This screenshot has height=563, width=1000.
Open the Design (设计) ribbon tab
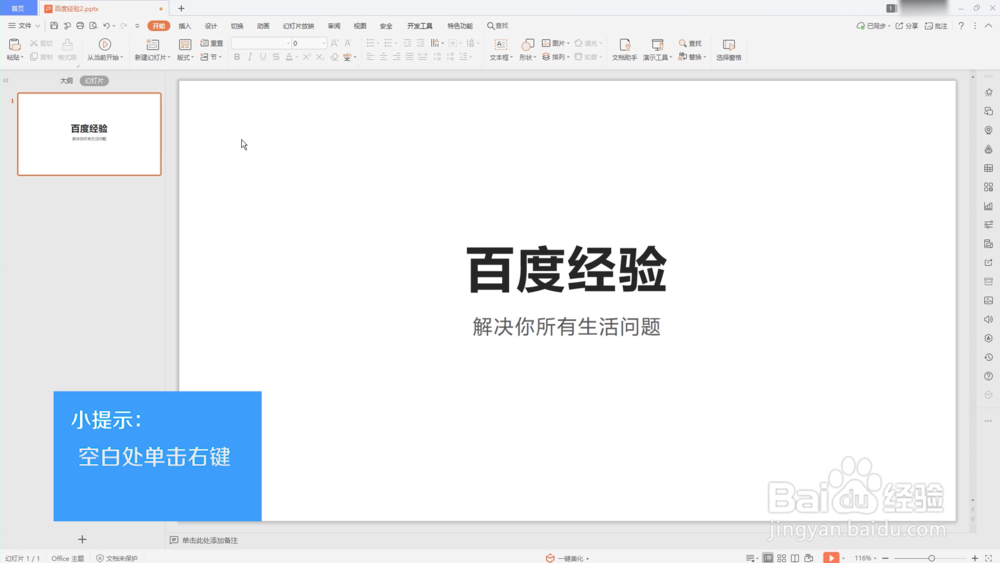click(211, 26)
